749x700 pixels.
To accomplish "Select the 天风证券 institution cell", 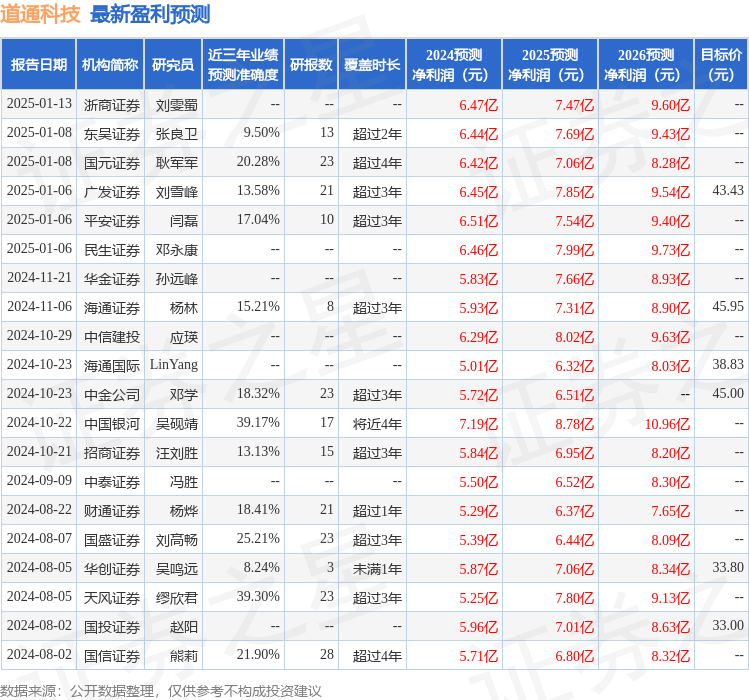I will coord(112,598).
